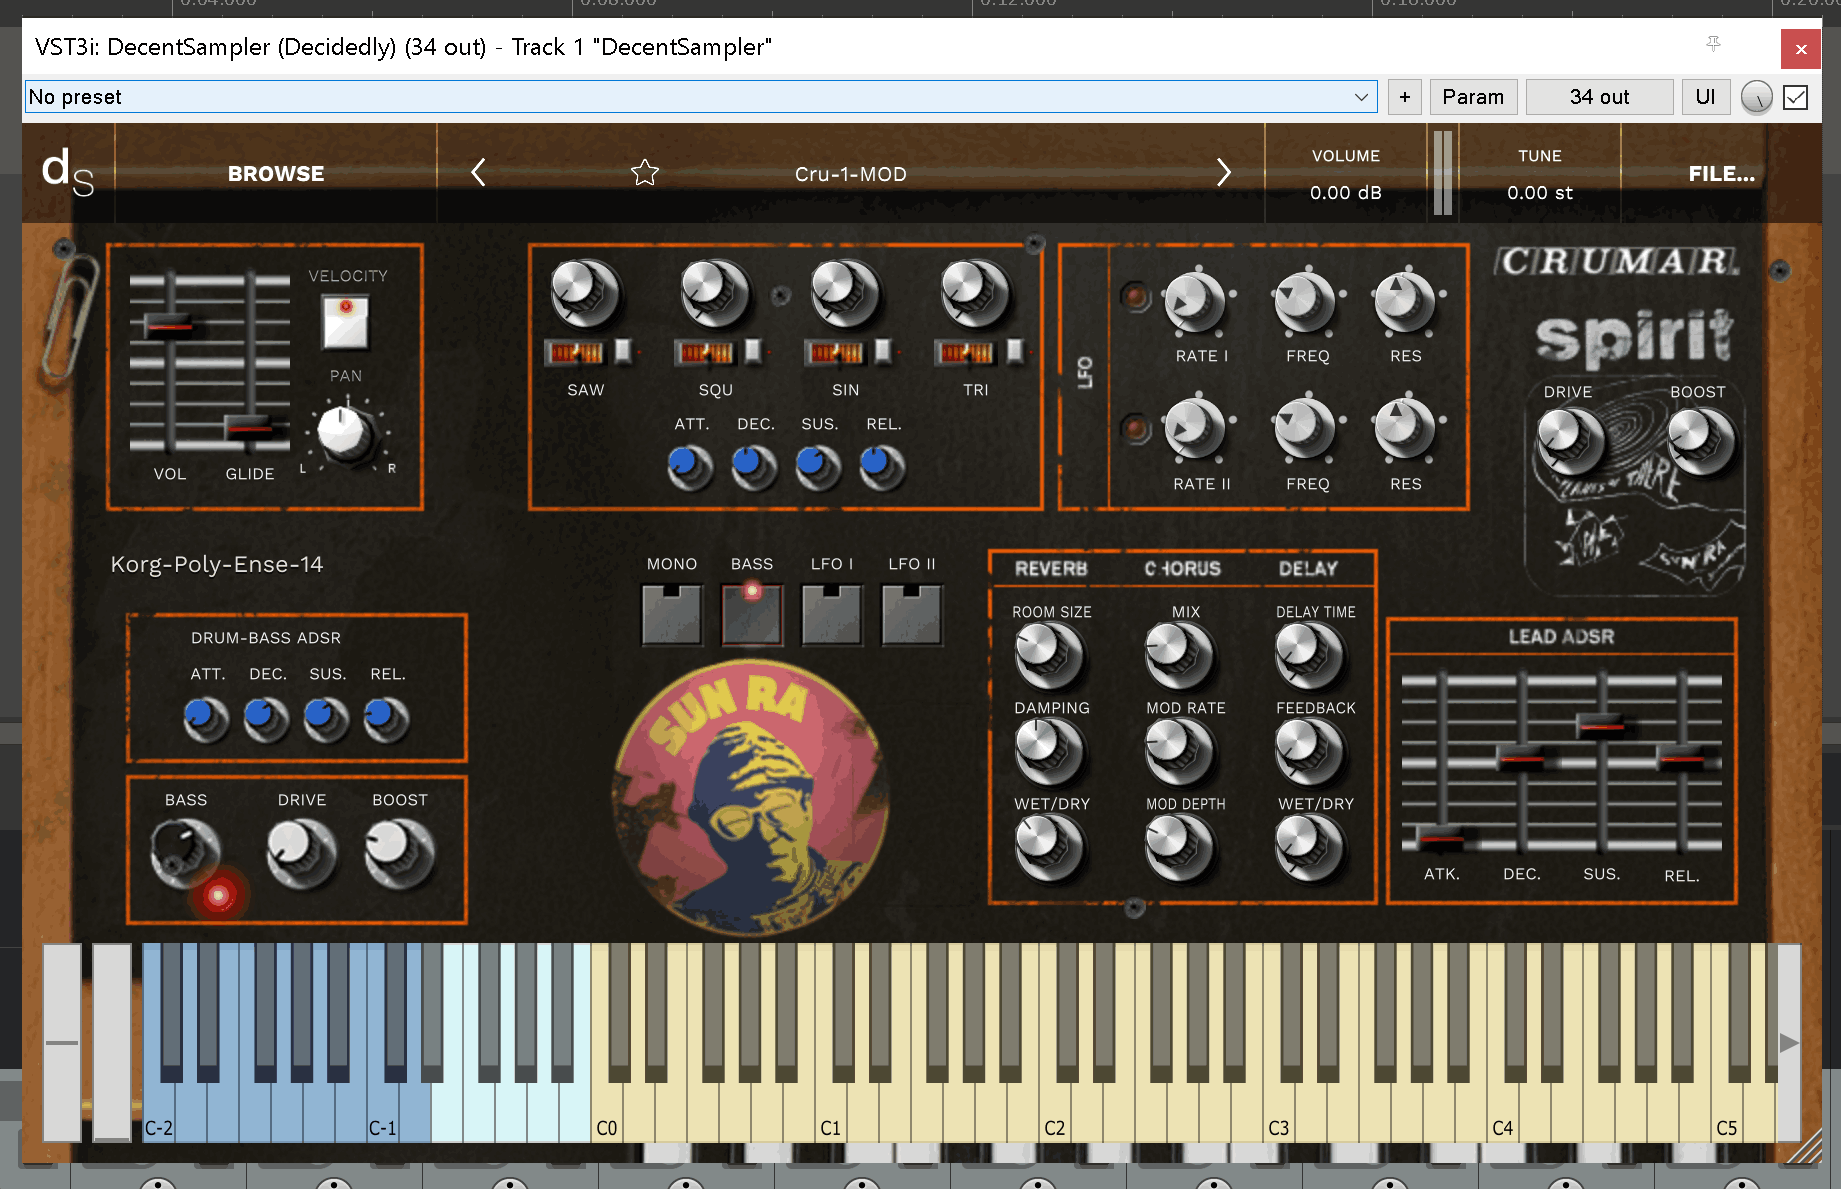Click the UI button
1841x1189 pixels.
(1706, 97)
